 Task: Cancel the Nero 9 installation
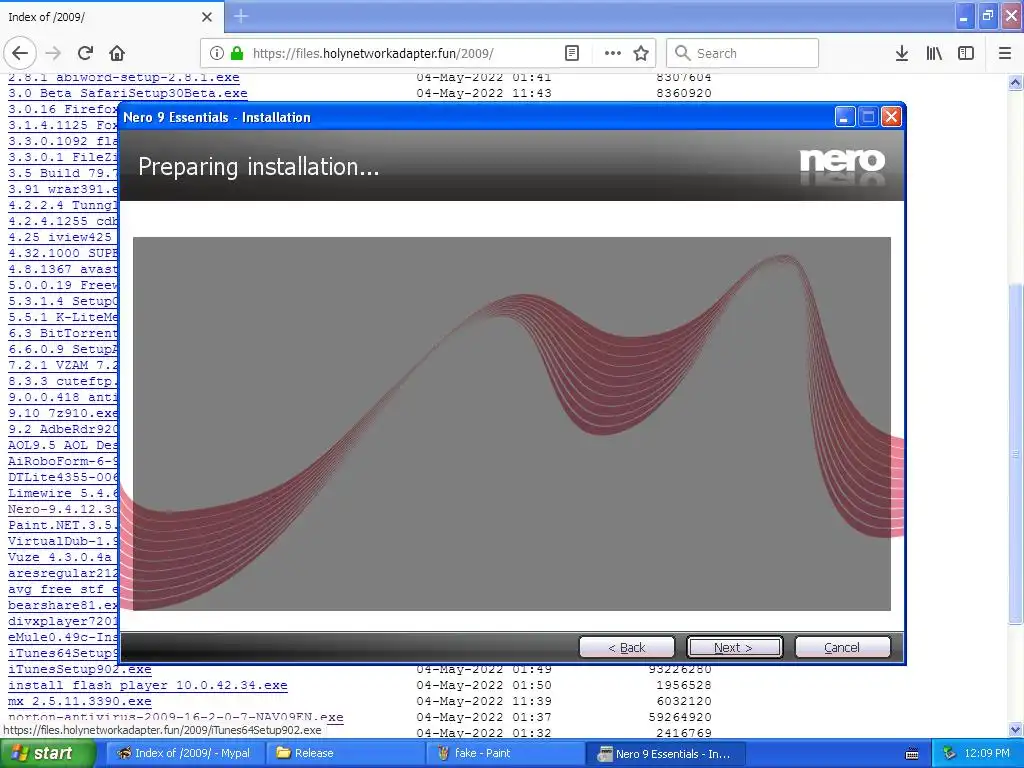(x=842, y=647)
